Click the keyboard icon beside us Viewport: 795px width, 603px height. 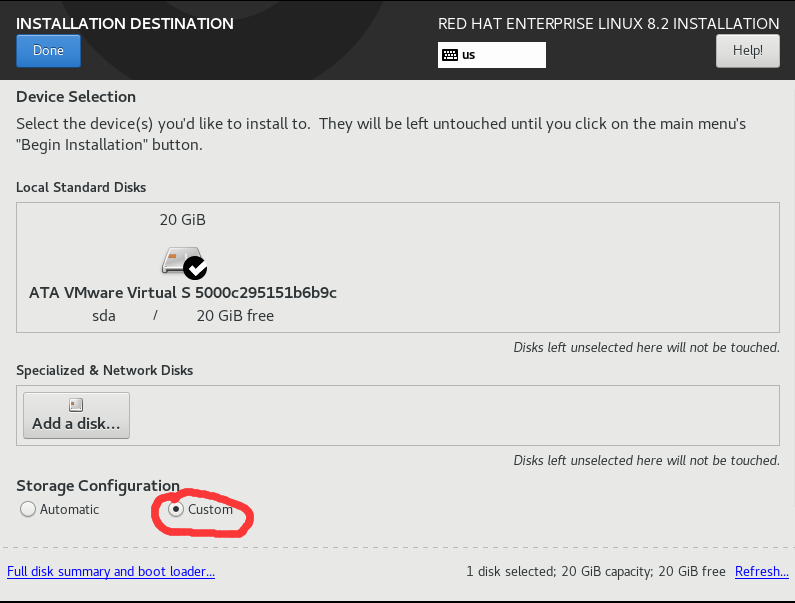450,55
